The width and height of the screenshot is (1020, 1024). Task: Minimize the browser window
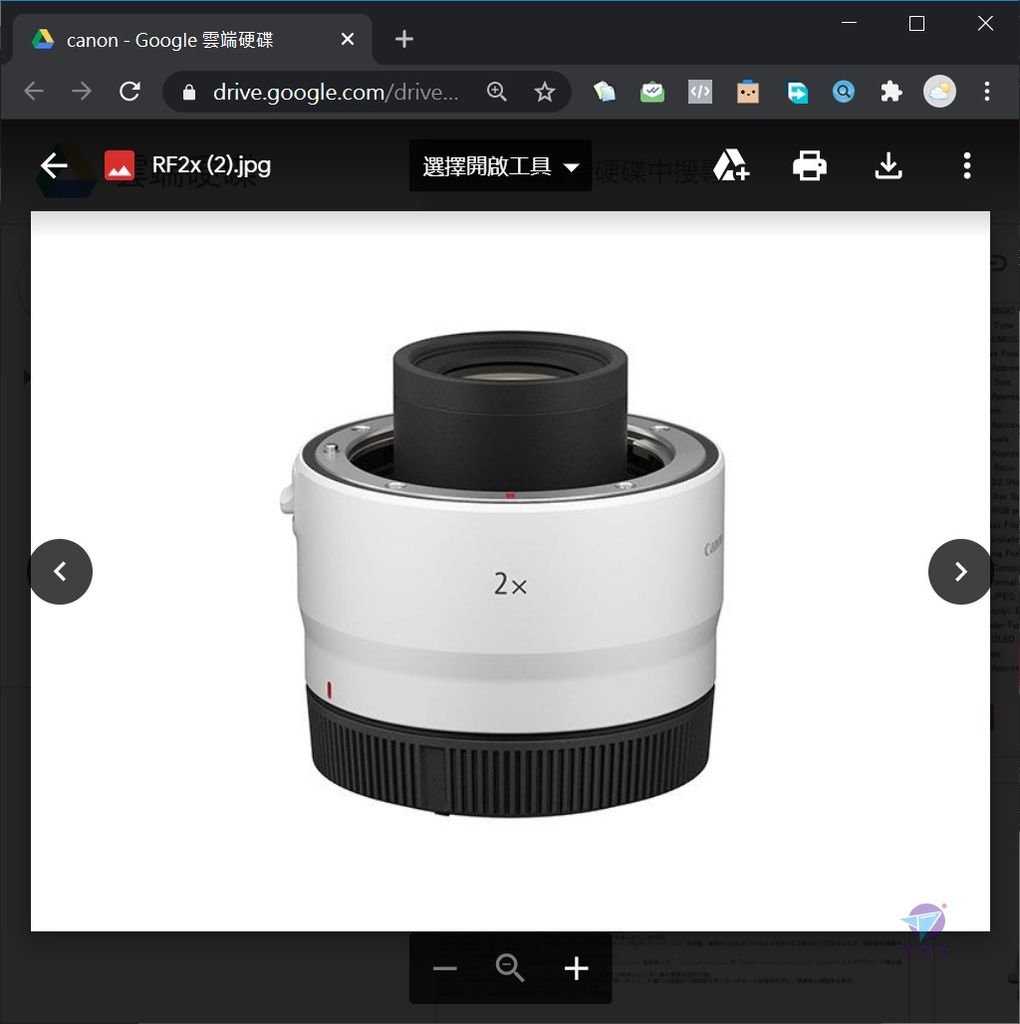849,23
